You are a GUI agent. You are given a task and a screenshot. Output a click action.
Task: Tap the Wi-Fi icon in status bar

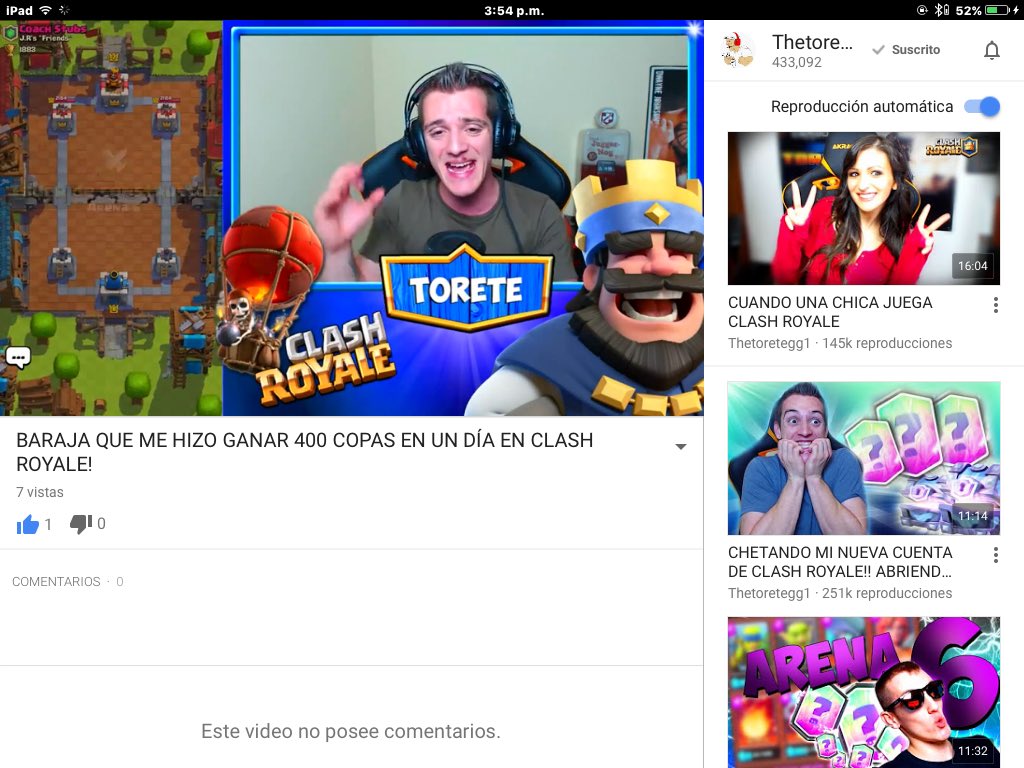point(45,10)
